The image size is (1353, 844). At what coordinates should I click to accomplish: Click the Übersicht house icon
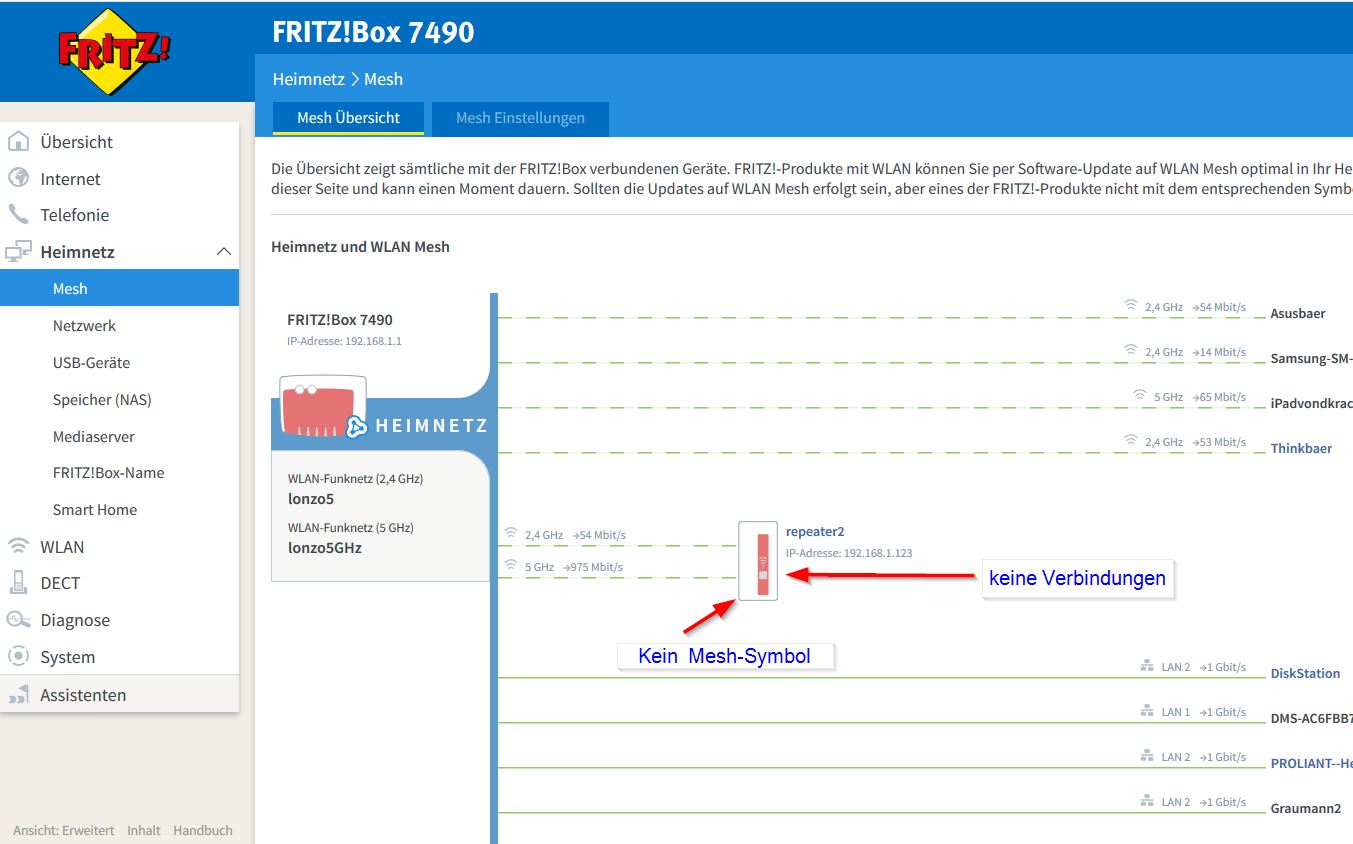click(18, 142)
